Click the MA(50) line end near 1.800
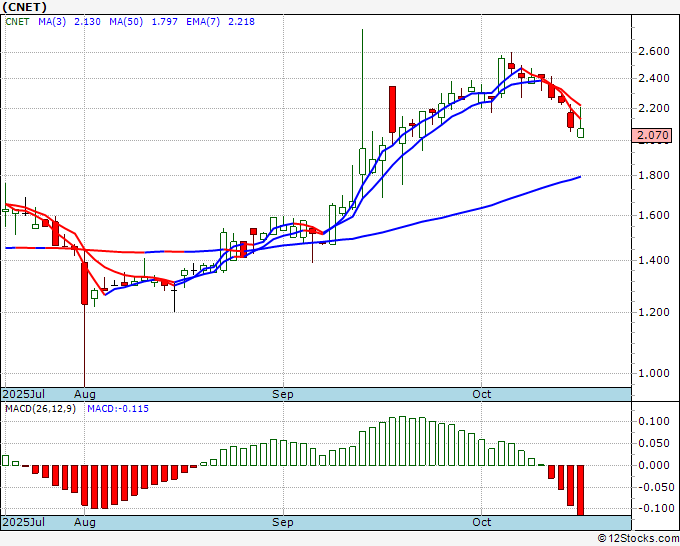Screen dimensions: 680x546 (579, 177)
